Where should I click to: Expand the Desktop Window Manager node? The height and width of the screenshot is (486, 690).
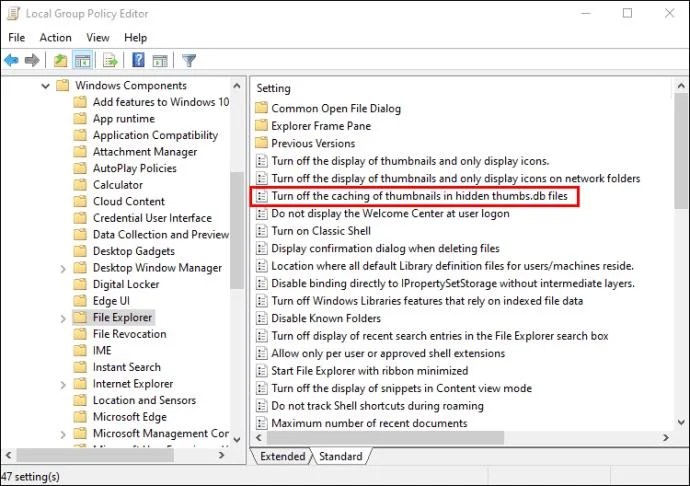(x=63, y=268)
